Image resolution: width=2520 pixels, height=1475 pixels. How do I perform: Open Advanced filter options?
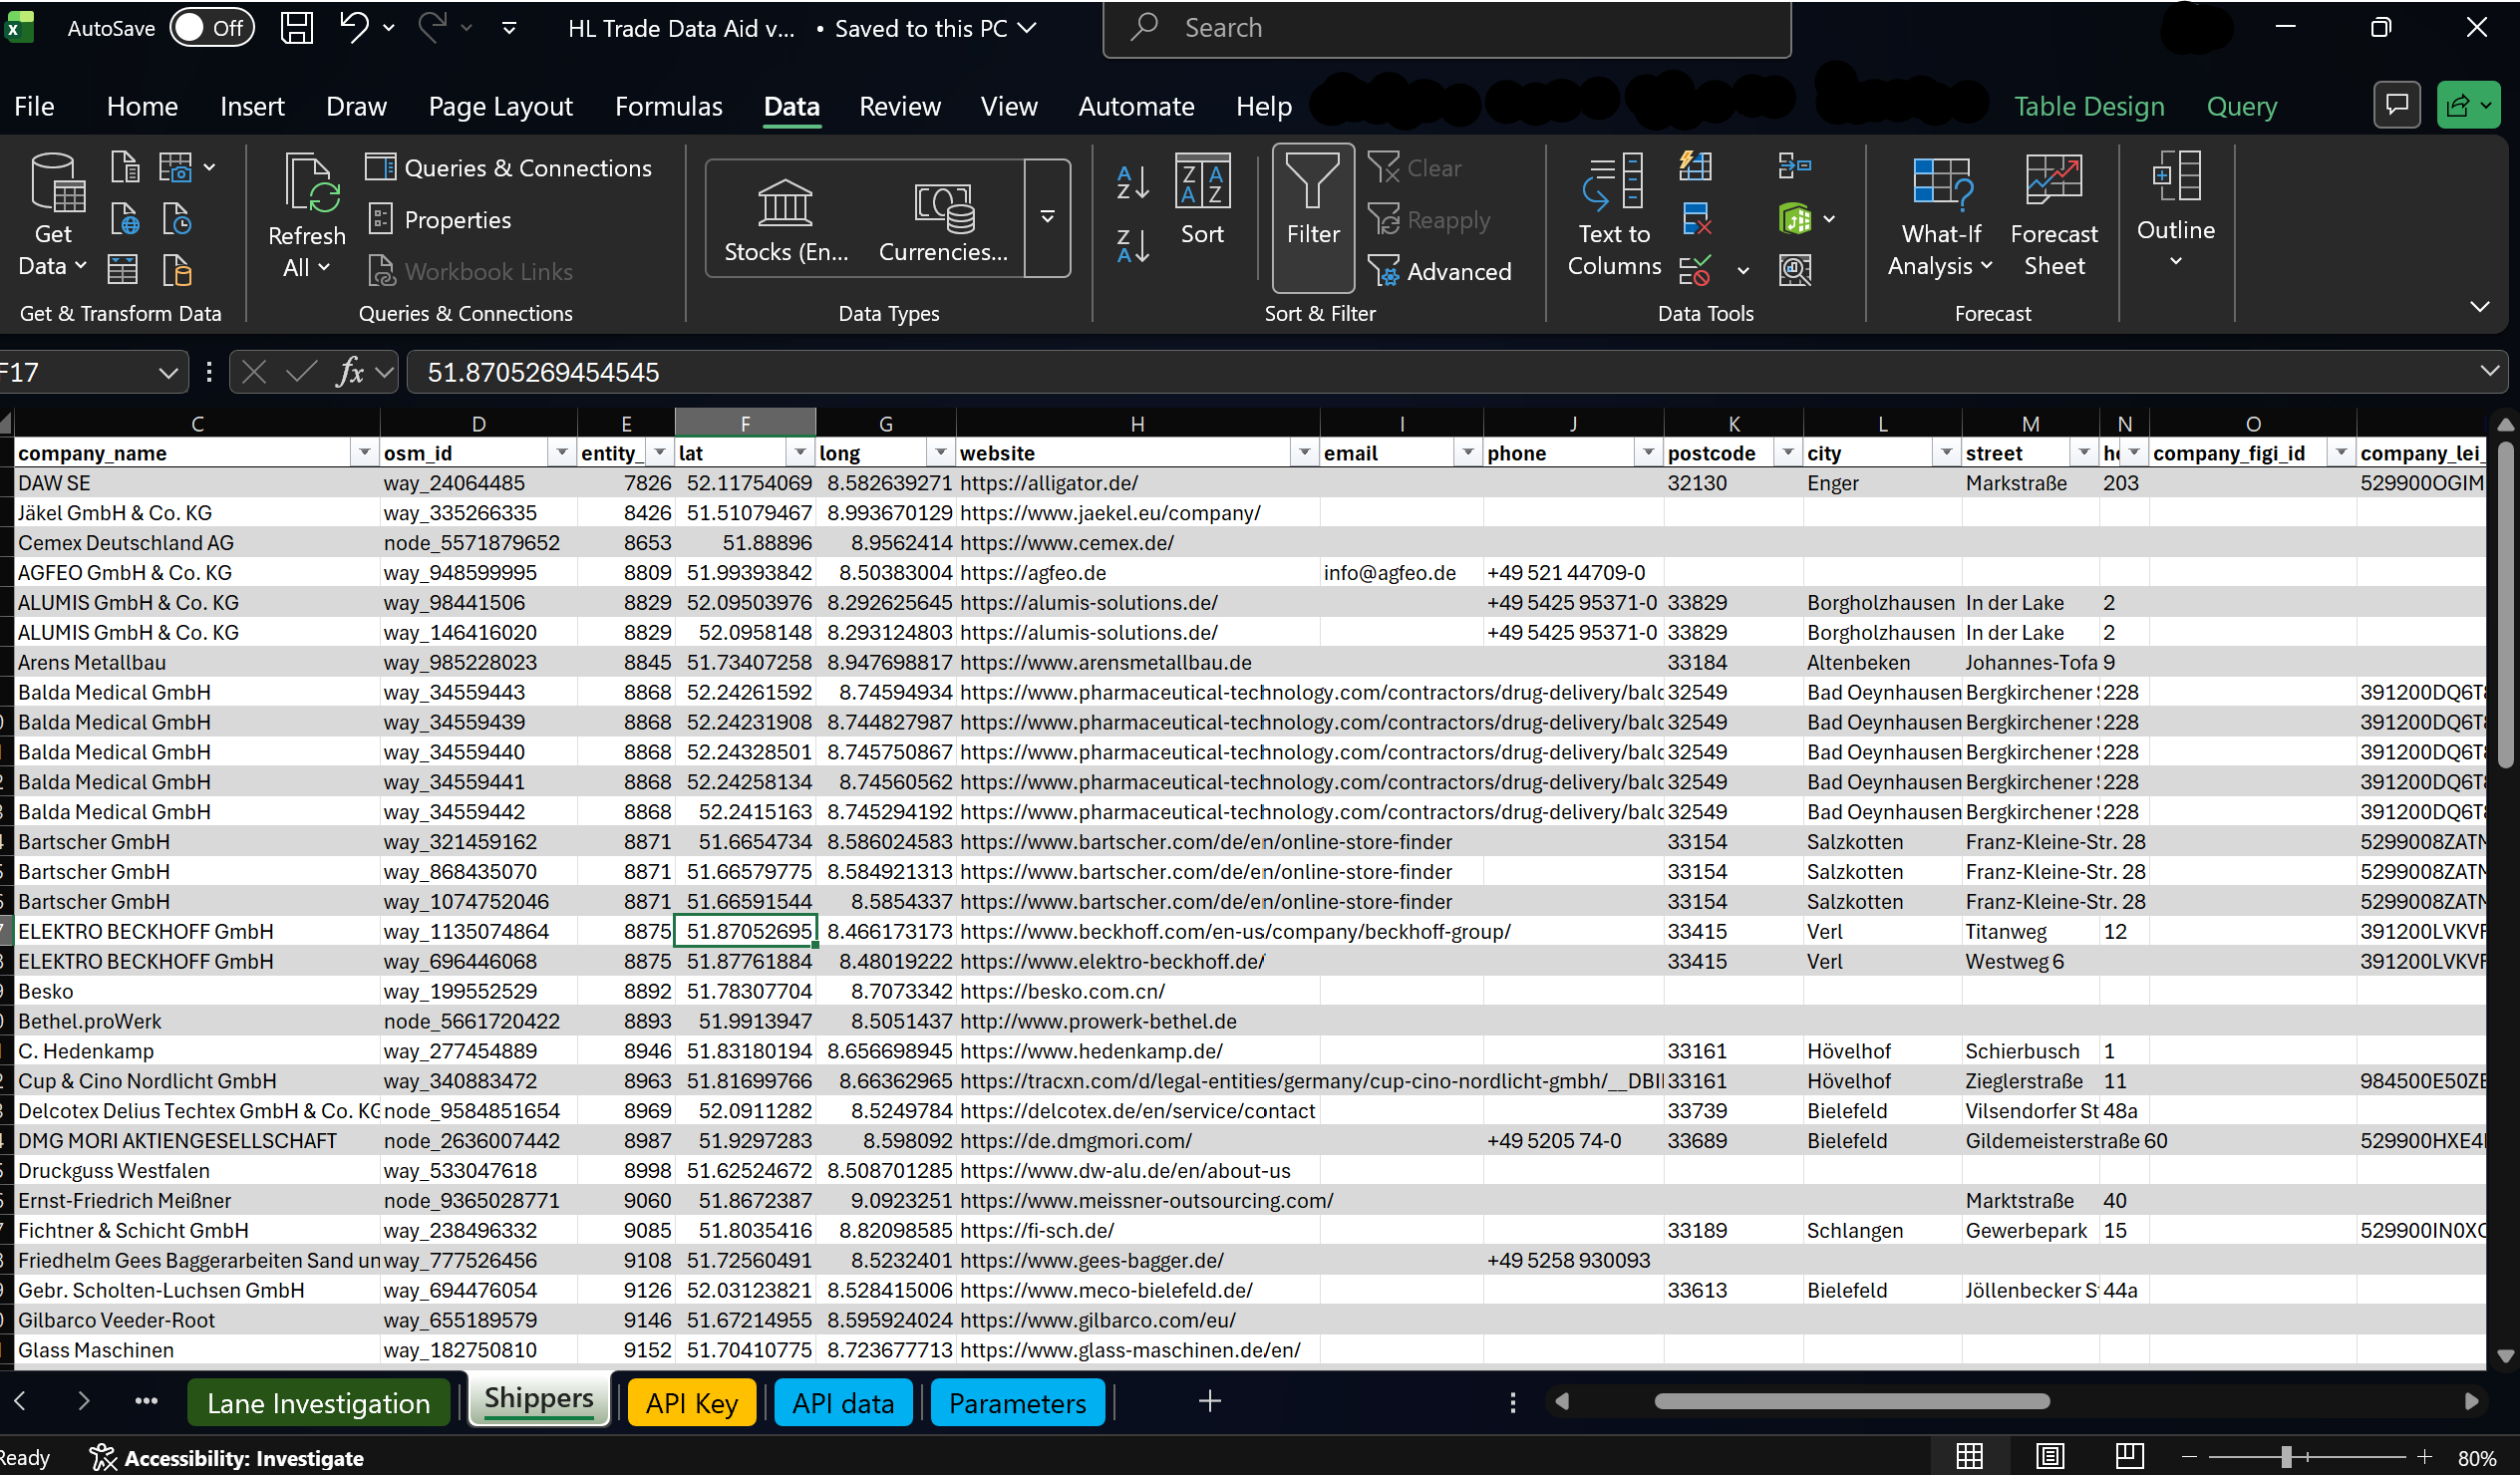[1439, 271]
